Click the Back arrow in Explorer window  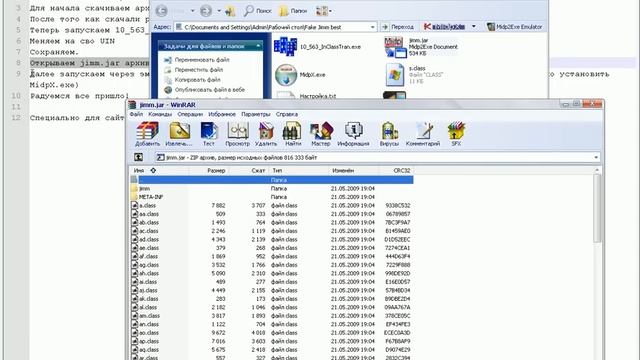(162, 11)
